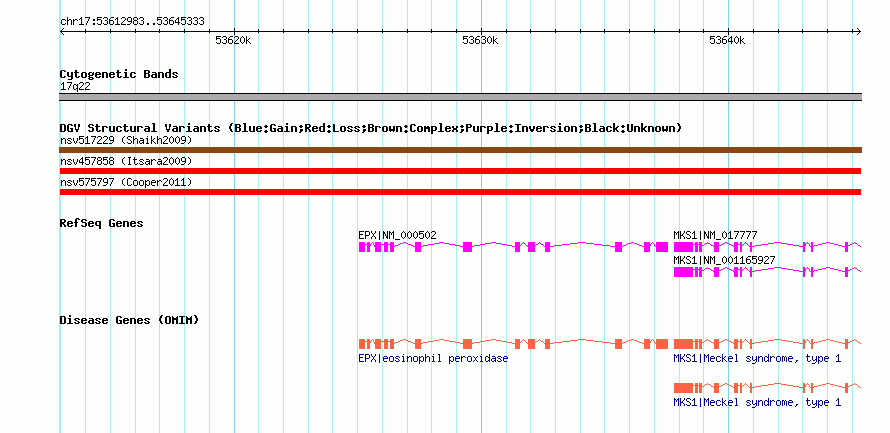Click the Cytogenetic Bands track title
Screen dimensions: 890x433
119,74
